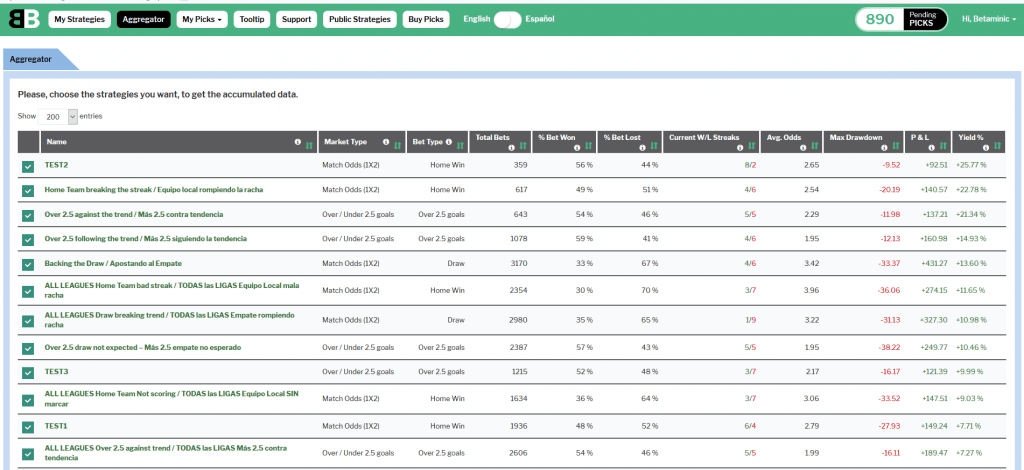Image resolution: width=1024 pixels, height=470 pixels.
Task: Go to Buy Picks page
Action: (426, 20)
